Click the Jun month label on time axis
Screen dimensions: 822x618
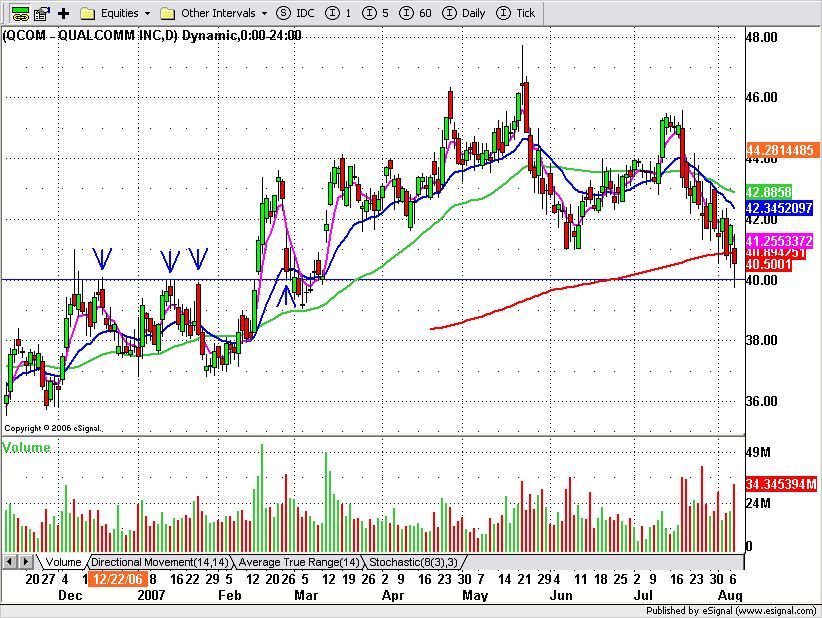[x=560, y=595]
